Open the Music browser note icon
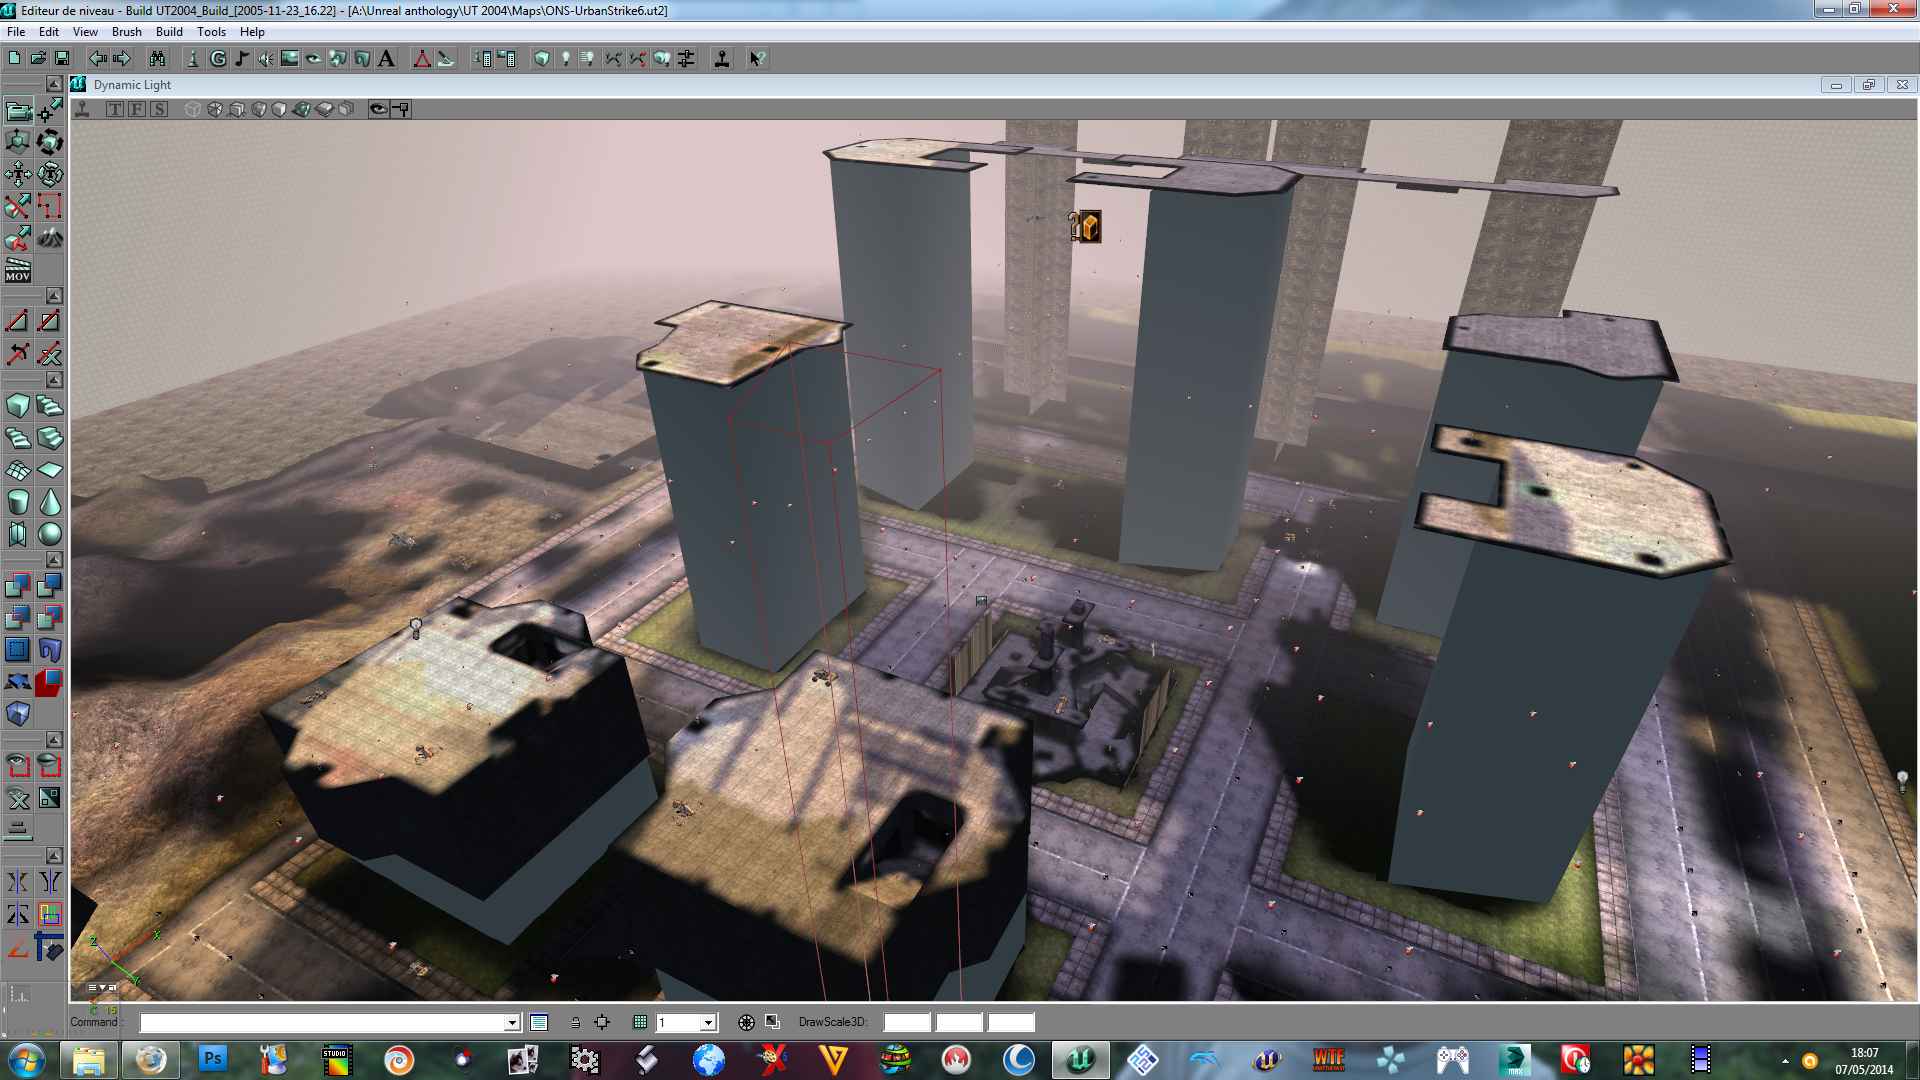 pyautogui.click(x=242, y=59)
